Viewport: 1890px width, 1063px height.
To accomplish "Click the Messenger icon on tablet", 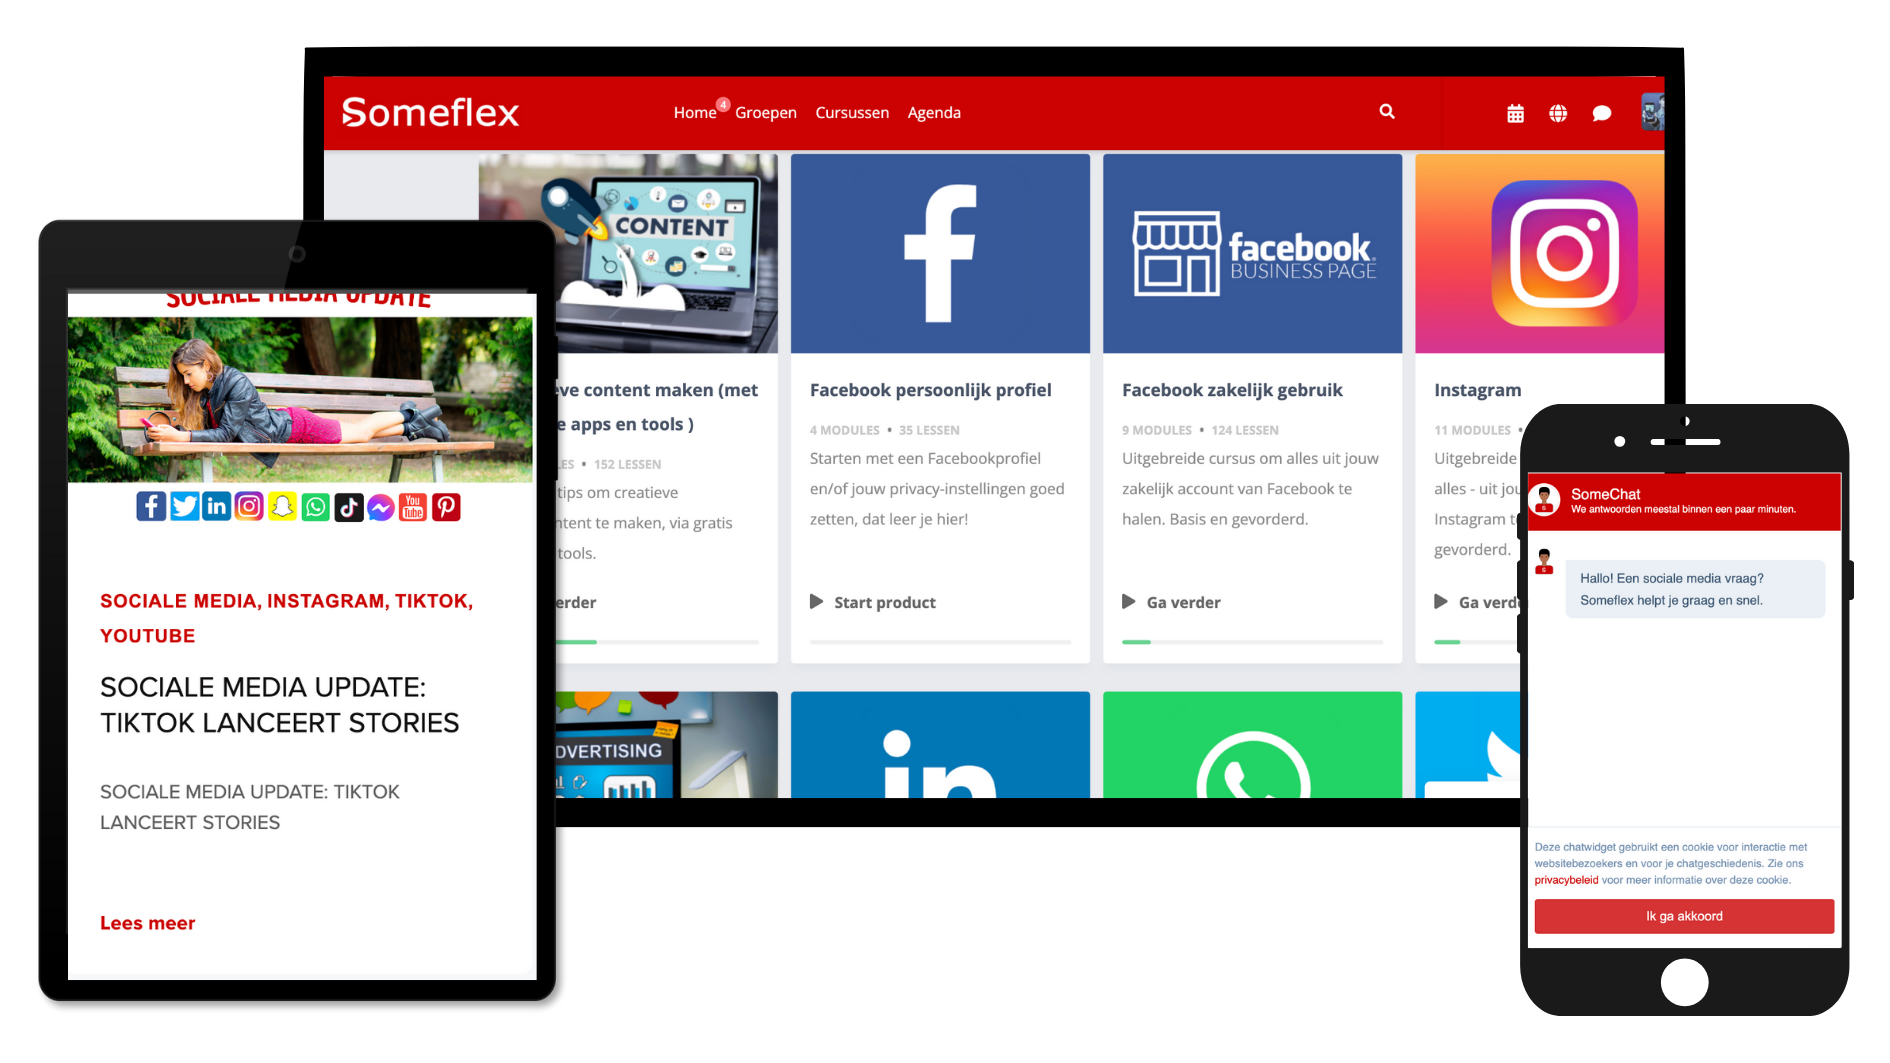I will [380, 507].
